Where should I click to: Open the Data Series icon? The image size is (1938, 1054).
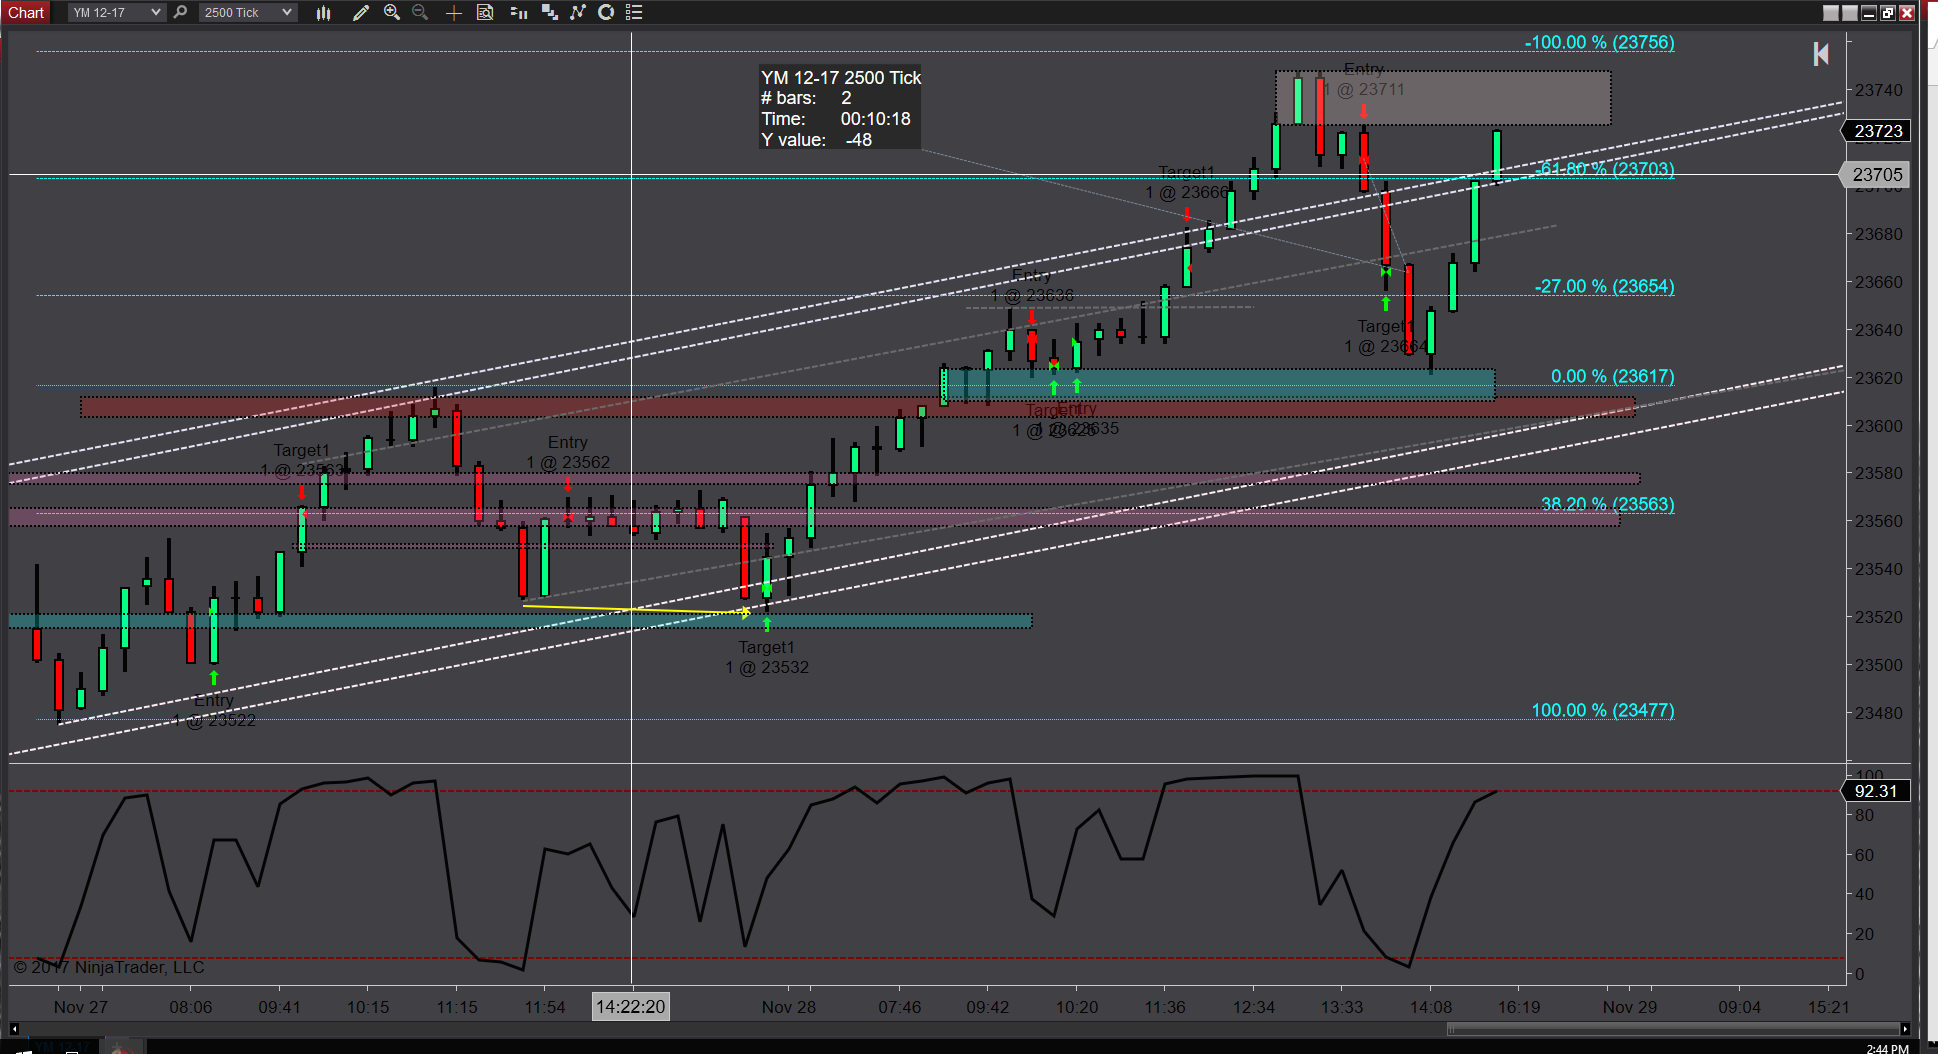(x=549, y=12)
